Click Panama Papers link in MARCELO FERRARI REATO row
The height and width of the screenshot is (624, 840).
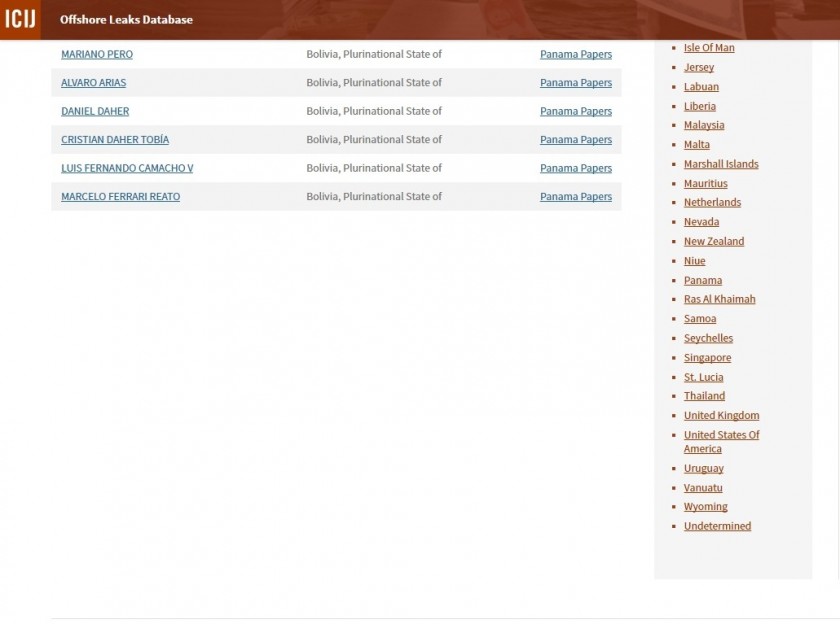pyautogui.click(x=576, y=197)
